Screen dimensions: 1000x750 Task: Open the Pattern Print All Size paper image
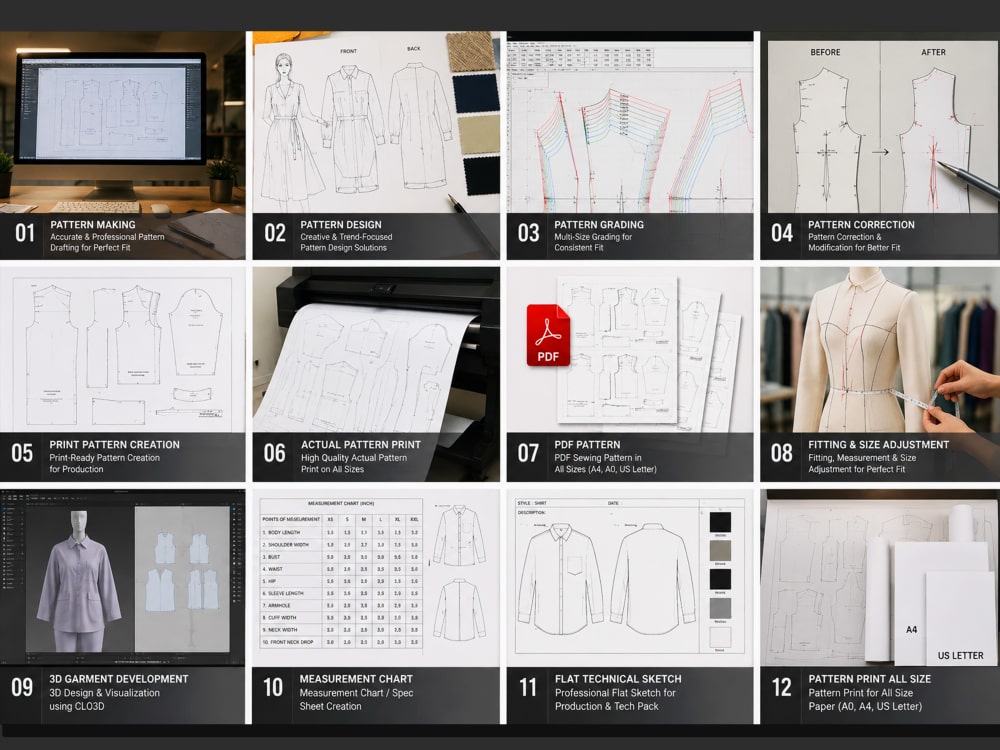pyautogui.click(x=880, y=578)
